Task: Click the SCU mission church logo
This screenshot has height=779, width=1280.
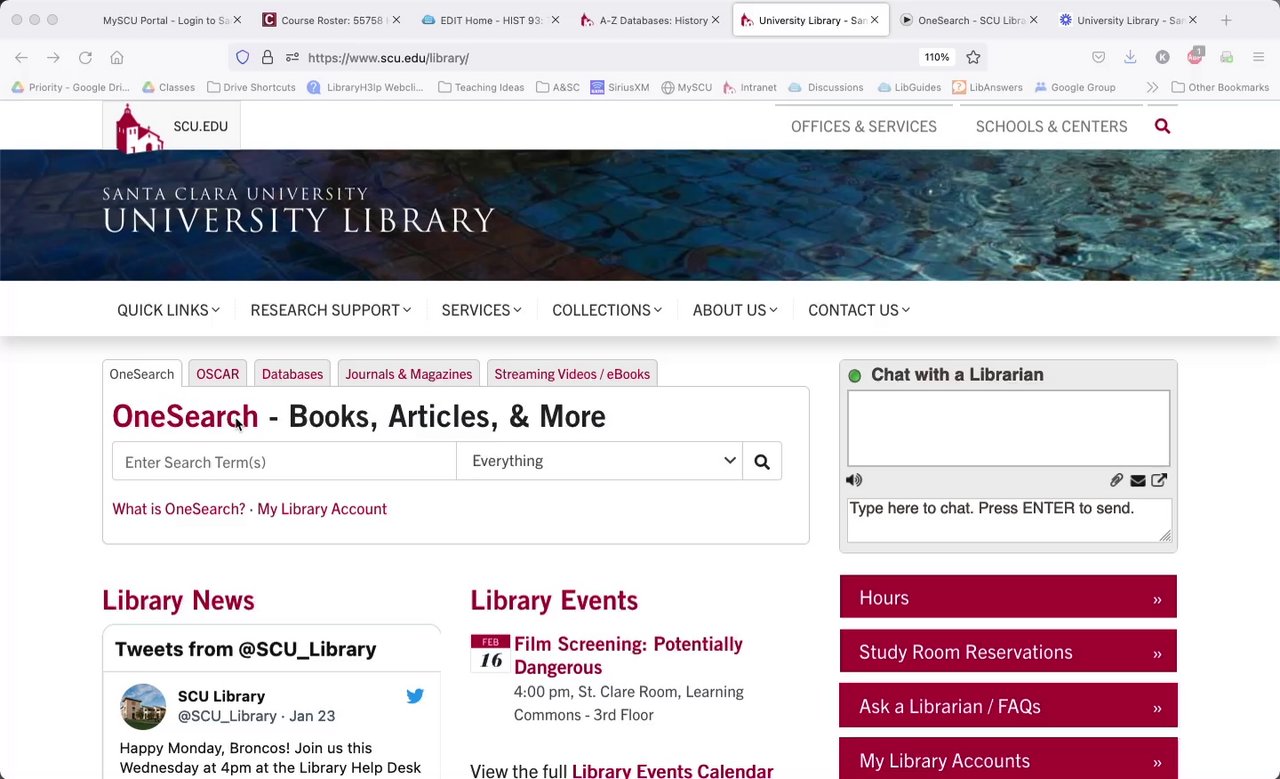Action: [139, 129]
